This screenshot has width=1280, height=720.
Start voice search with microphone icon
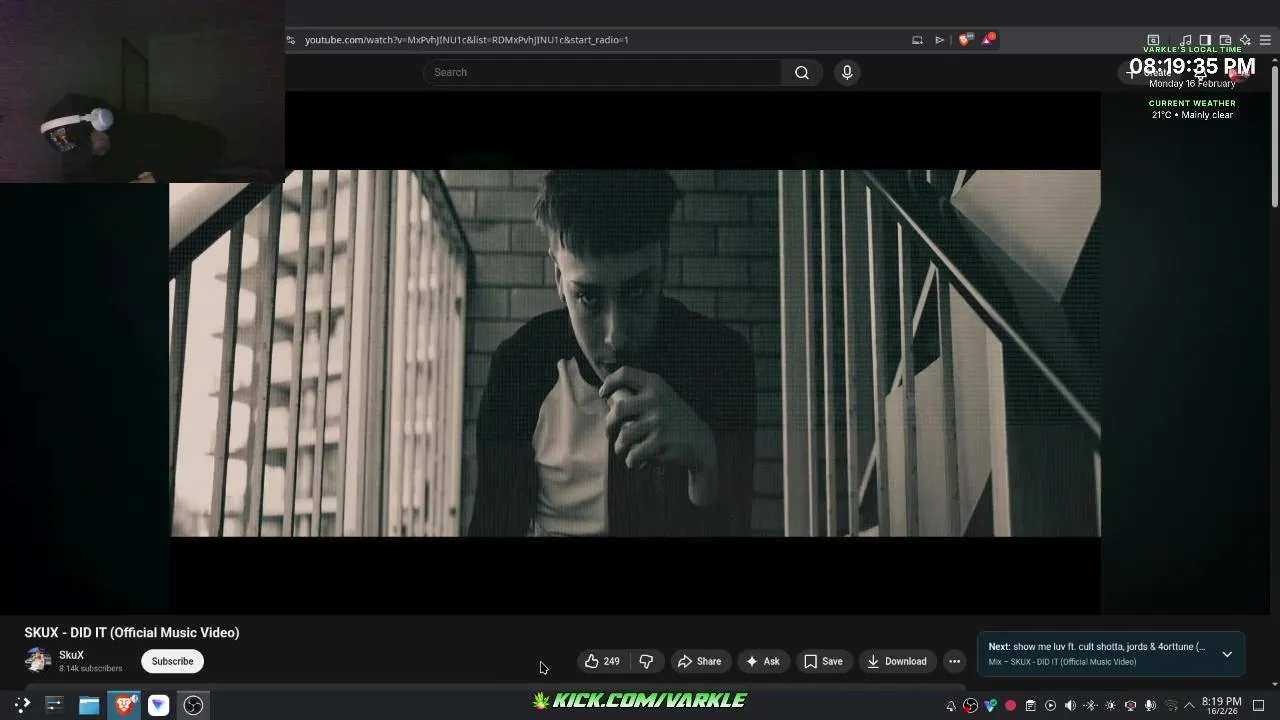[847, 72]
